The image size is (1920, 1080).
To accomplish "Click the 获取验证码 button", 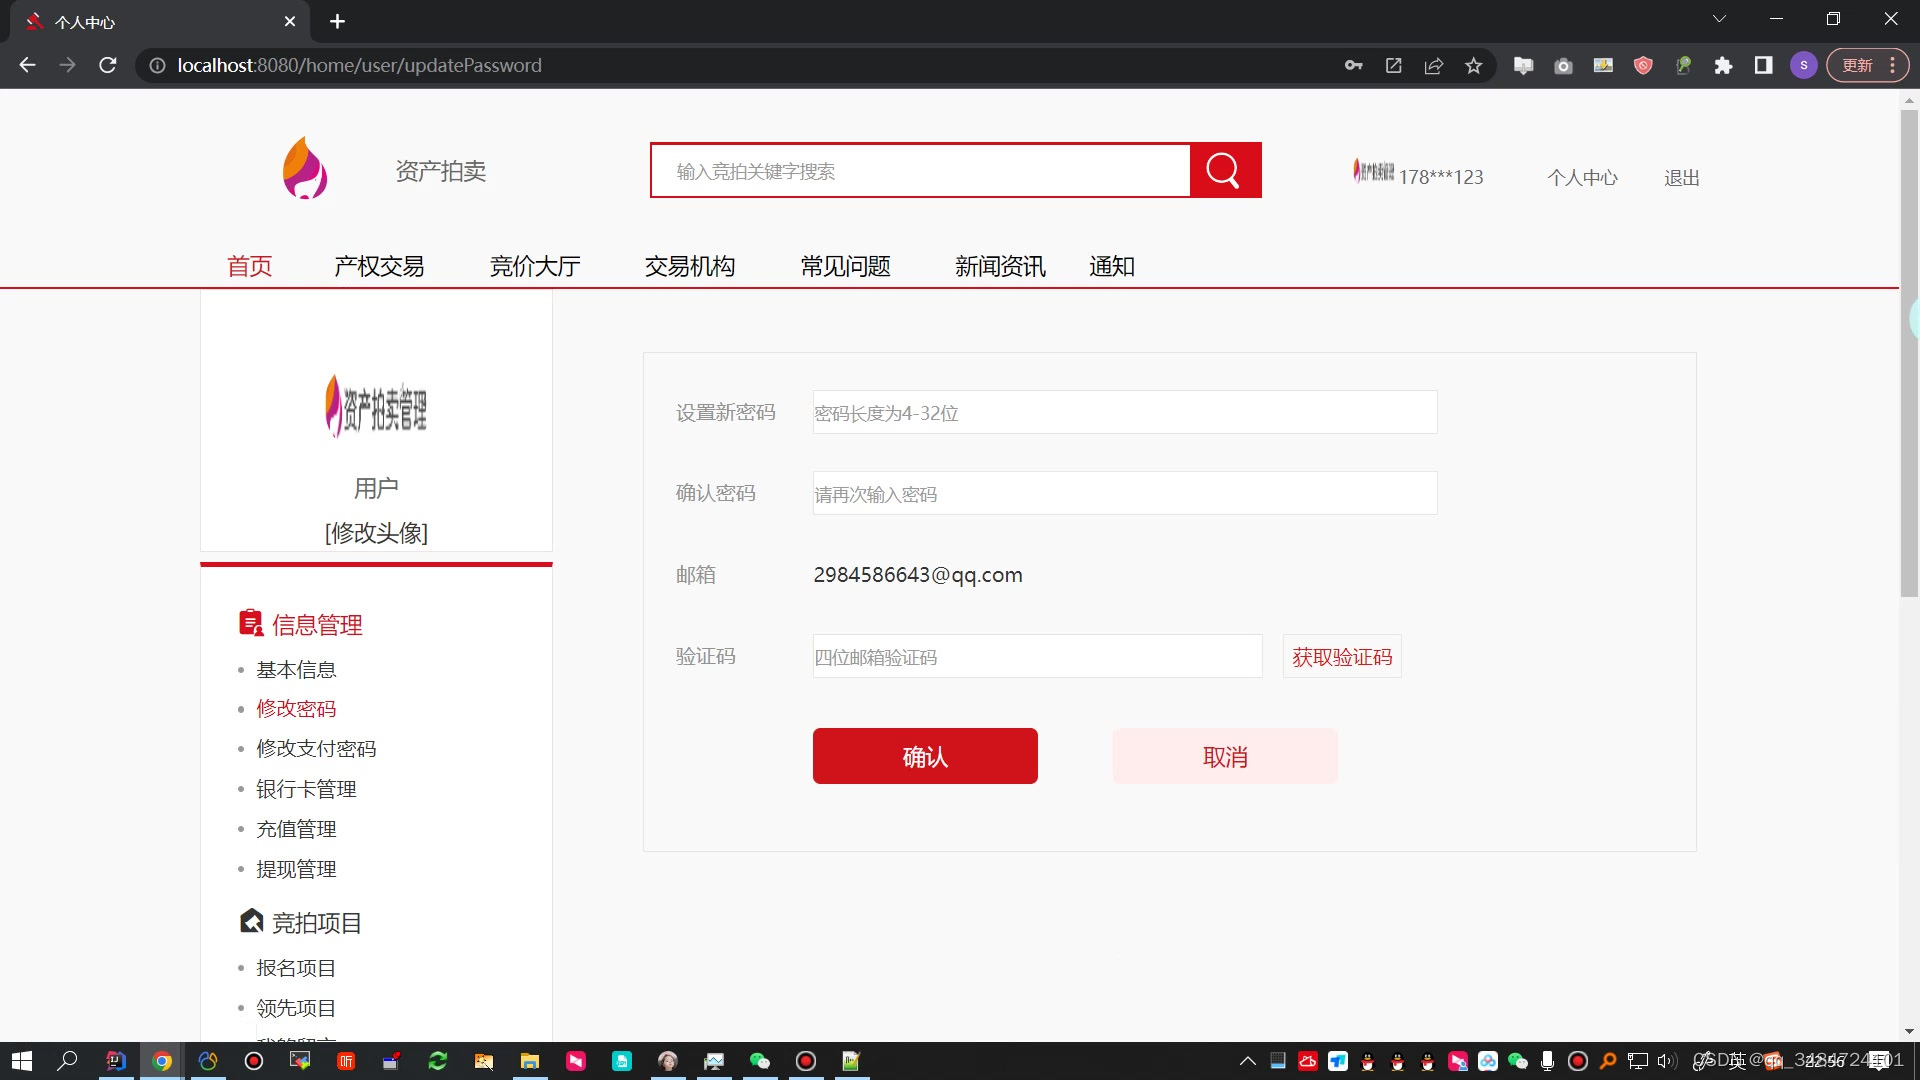I will (1341, 657).
